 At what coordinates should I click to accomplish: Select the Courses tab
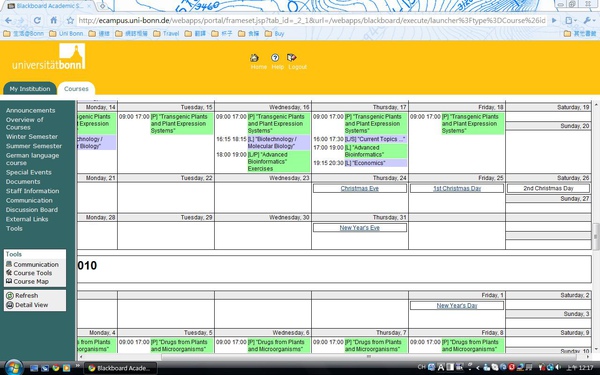76,89
